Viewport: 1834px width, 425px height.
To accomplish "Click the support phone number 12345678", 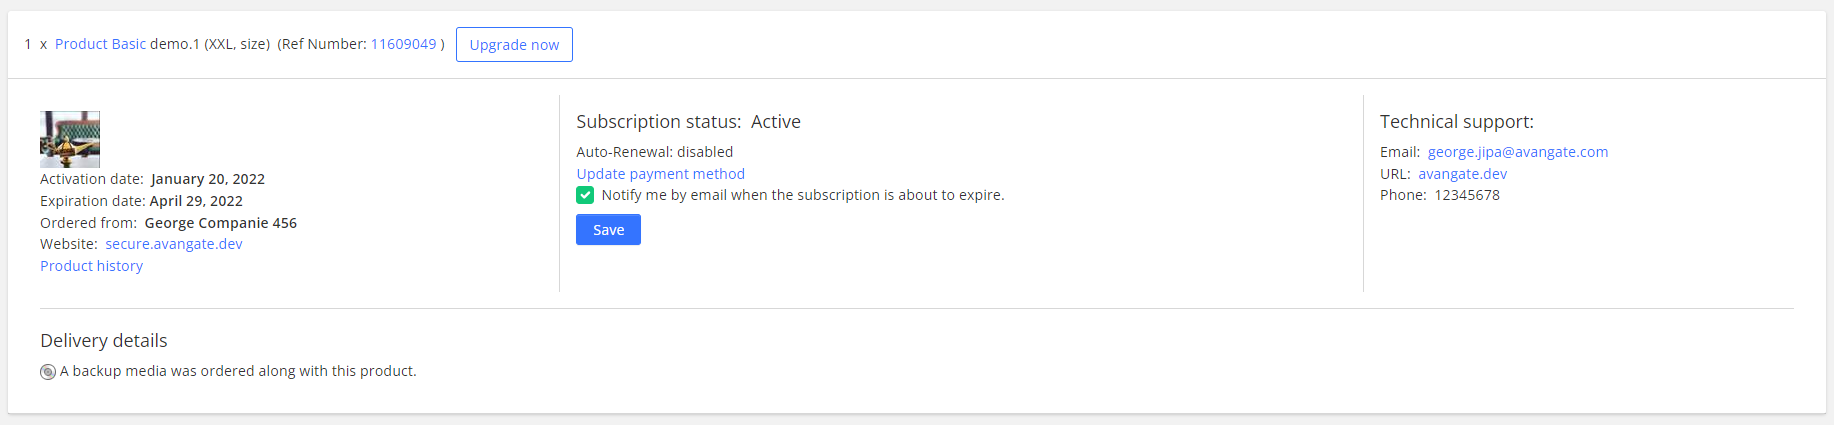I will point(1467,195).
